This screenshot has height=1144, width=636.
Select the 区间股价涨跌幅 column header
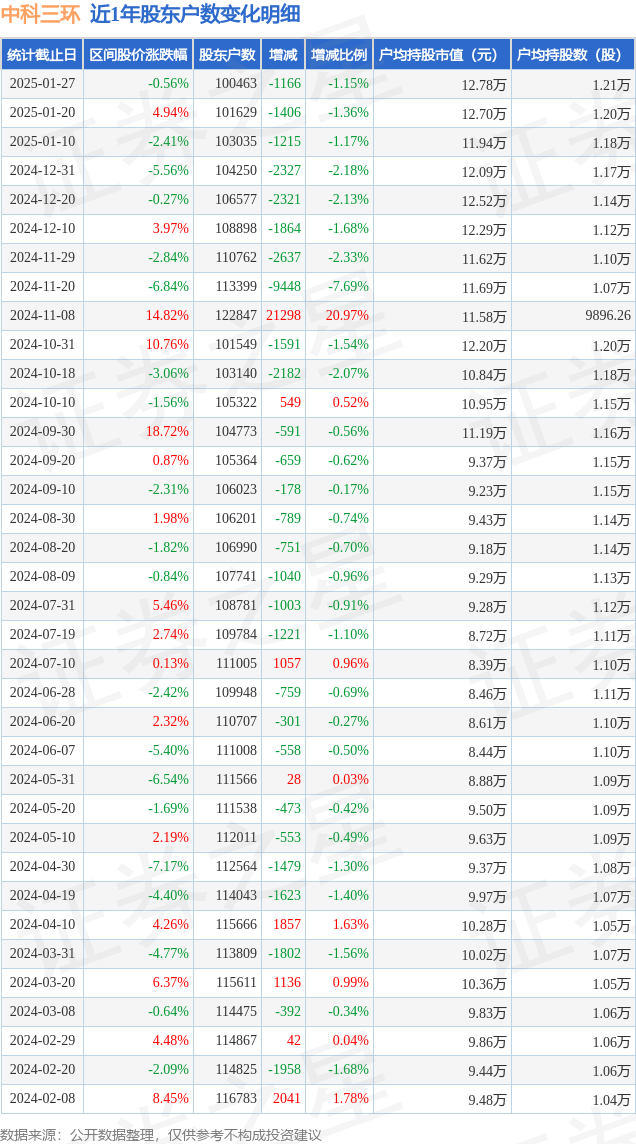click(x=137, y=55)
